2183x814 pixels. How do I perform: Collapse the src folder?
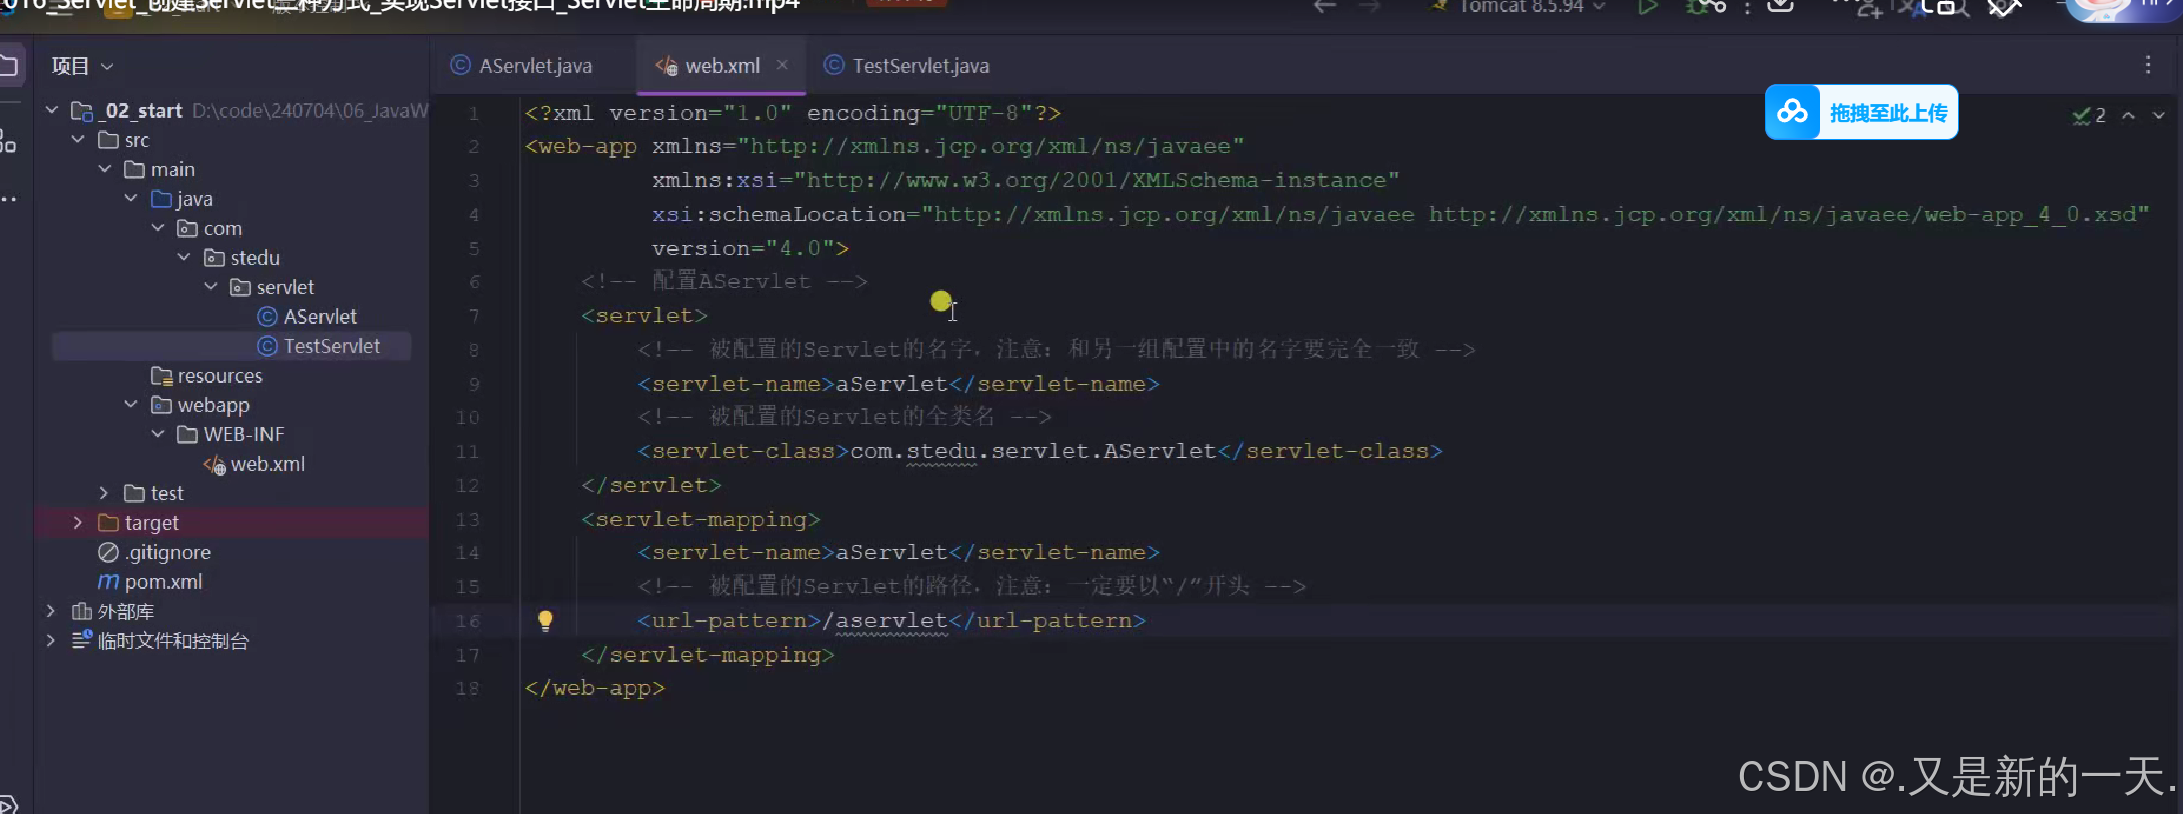78,140
